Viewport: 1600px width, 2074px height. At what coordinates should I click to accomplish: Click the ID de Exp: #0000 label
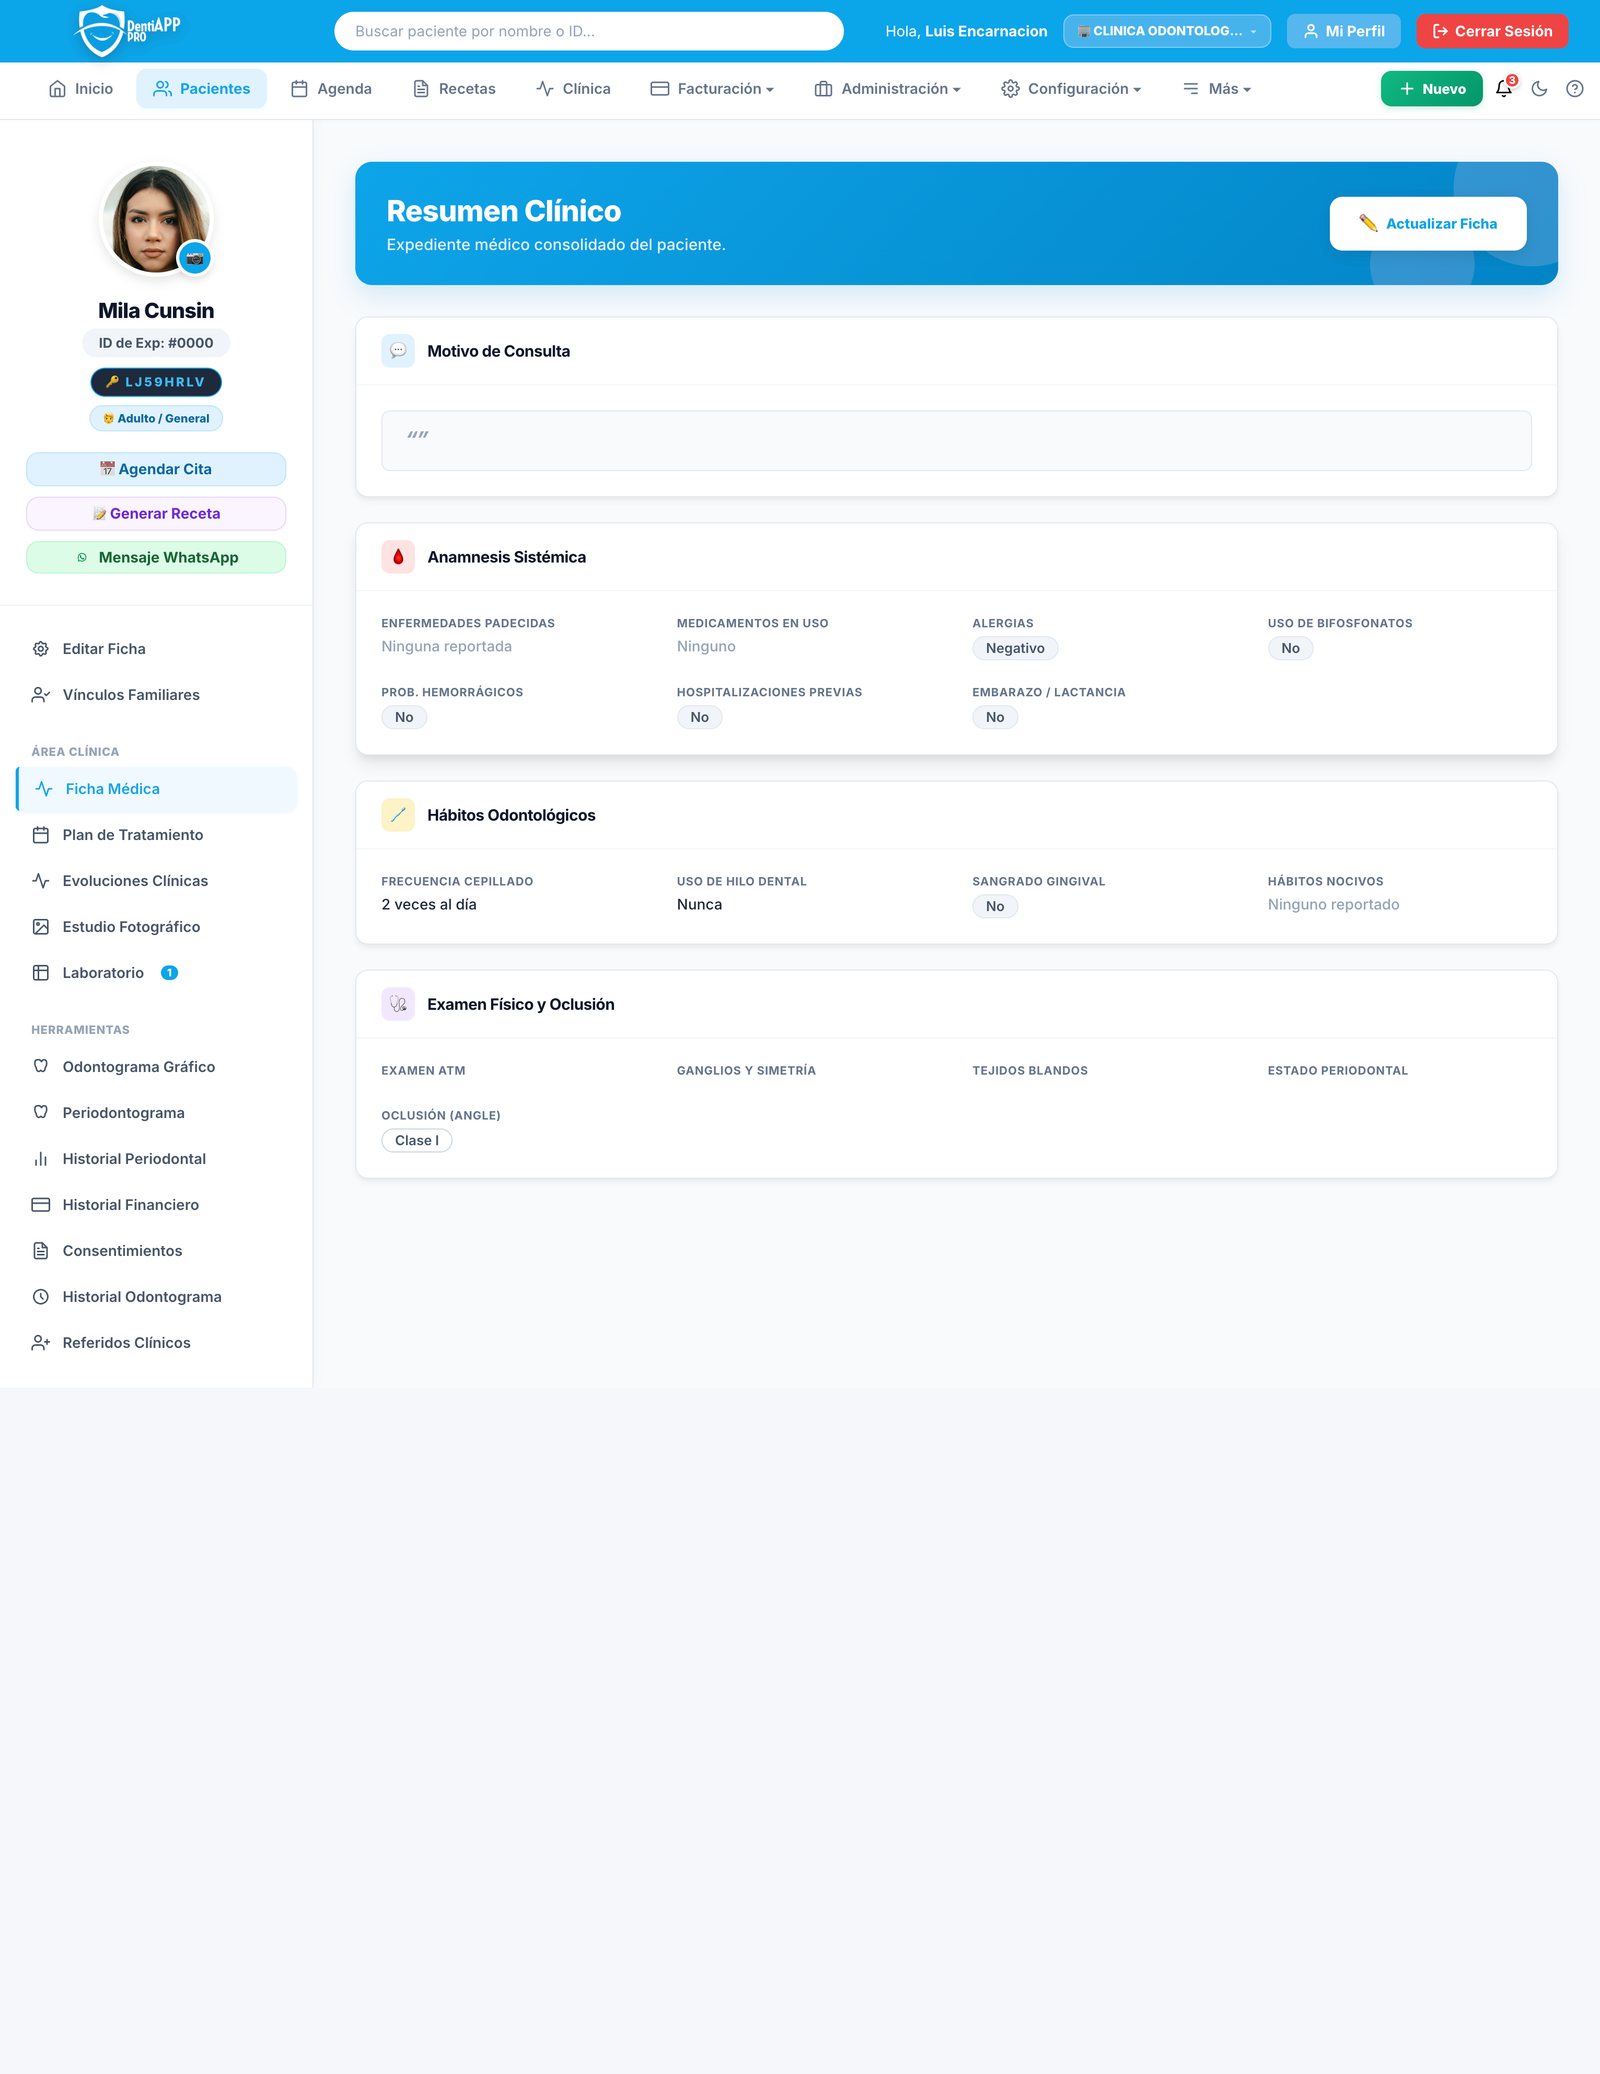[x=156, y=343]
